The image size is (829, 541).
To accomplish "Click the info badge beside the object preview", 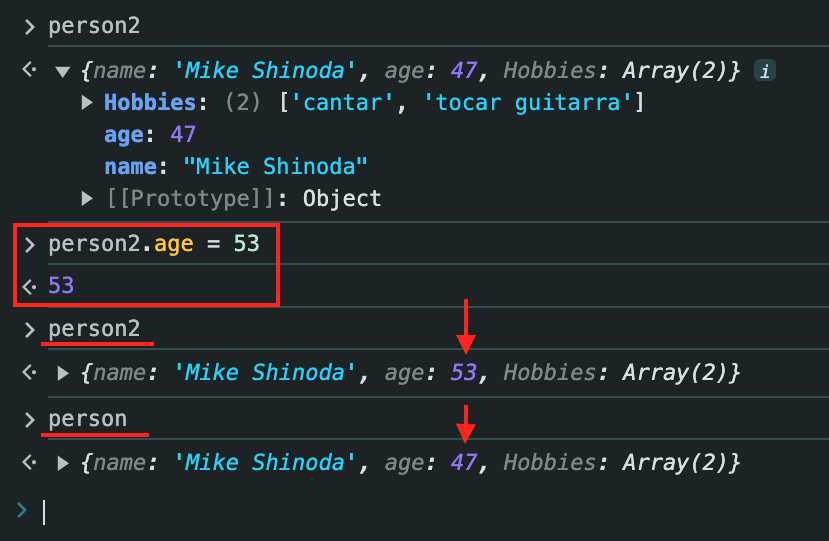I will click(x=765, y=71).
